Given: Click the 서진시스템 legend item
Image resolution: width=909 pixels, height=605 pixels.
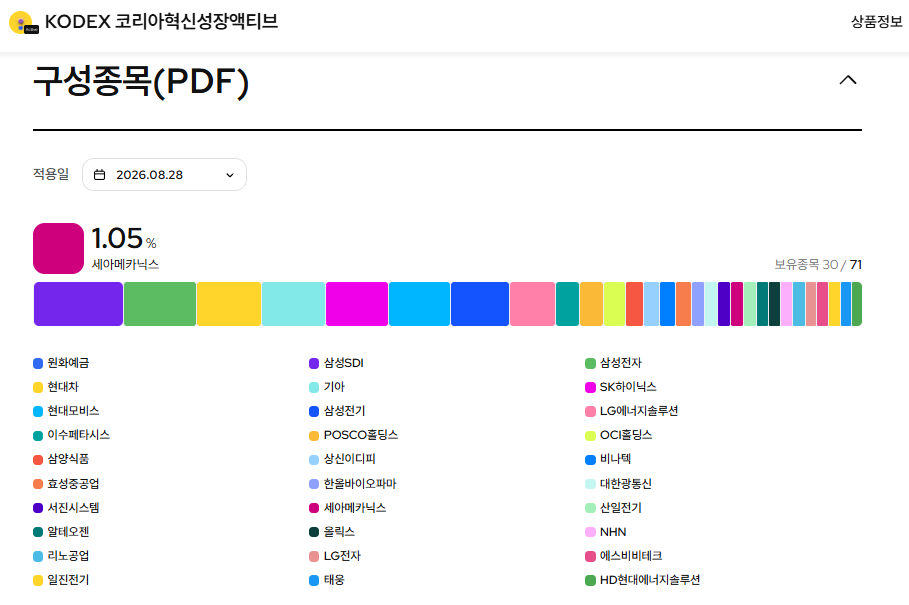Looking at the screenshot, I should coord(66,508).
